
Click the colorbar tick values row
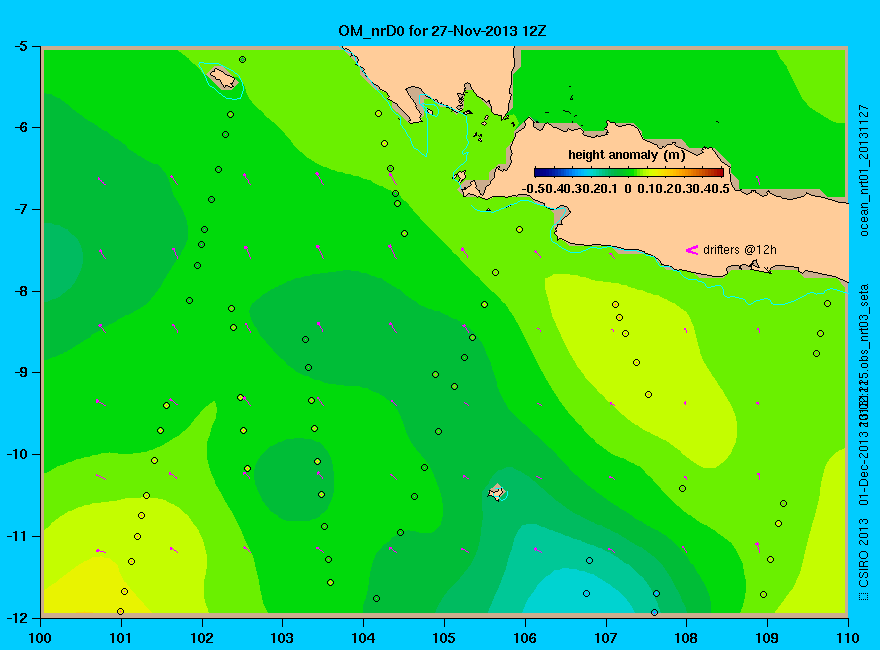626,189
